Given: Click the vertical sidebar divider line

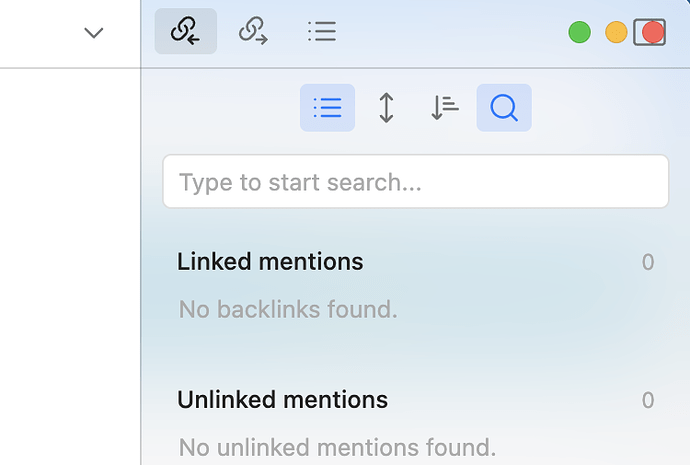Looking at the screenshot, I should pyautogui.click(x=141, y=264).
